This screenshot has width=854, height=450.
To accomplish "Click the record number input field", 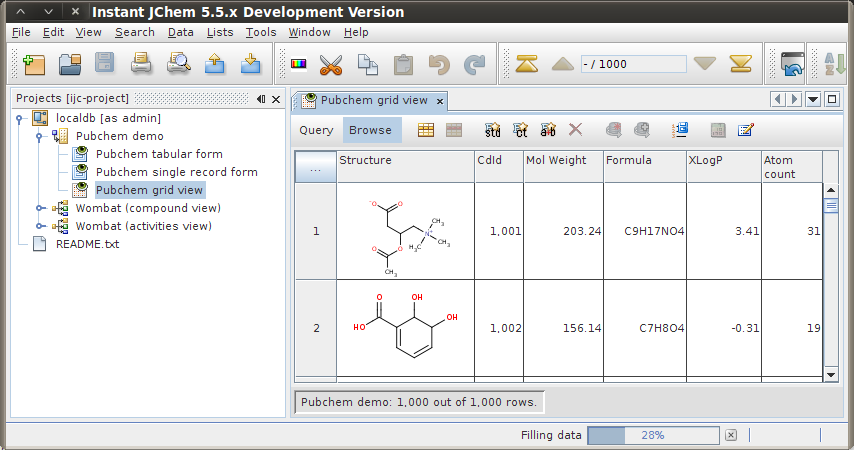I will coord(633,64).
